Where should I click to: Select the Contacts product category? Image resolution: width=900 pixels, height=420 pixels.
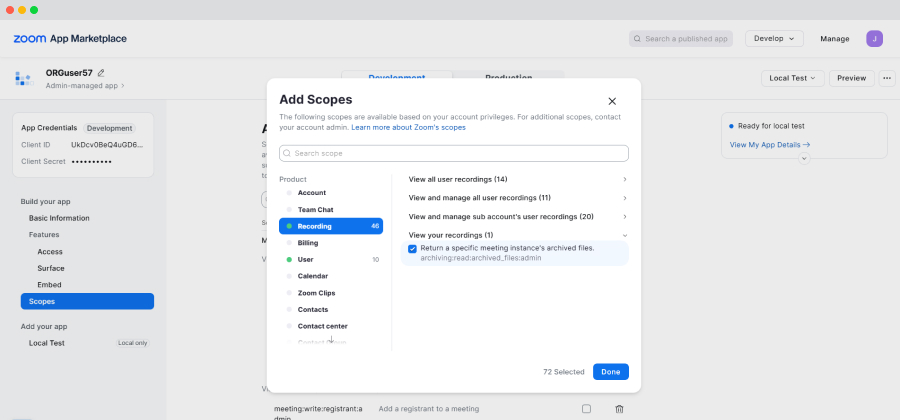[x=331, y=309]
